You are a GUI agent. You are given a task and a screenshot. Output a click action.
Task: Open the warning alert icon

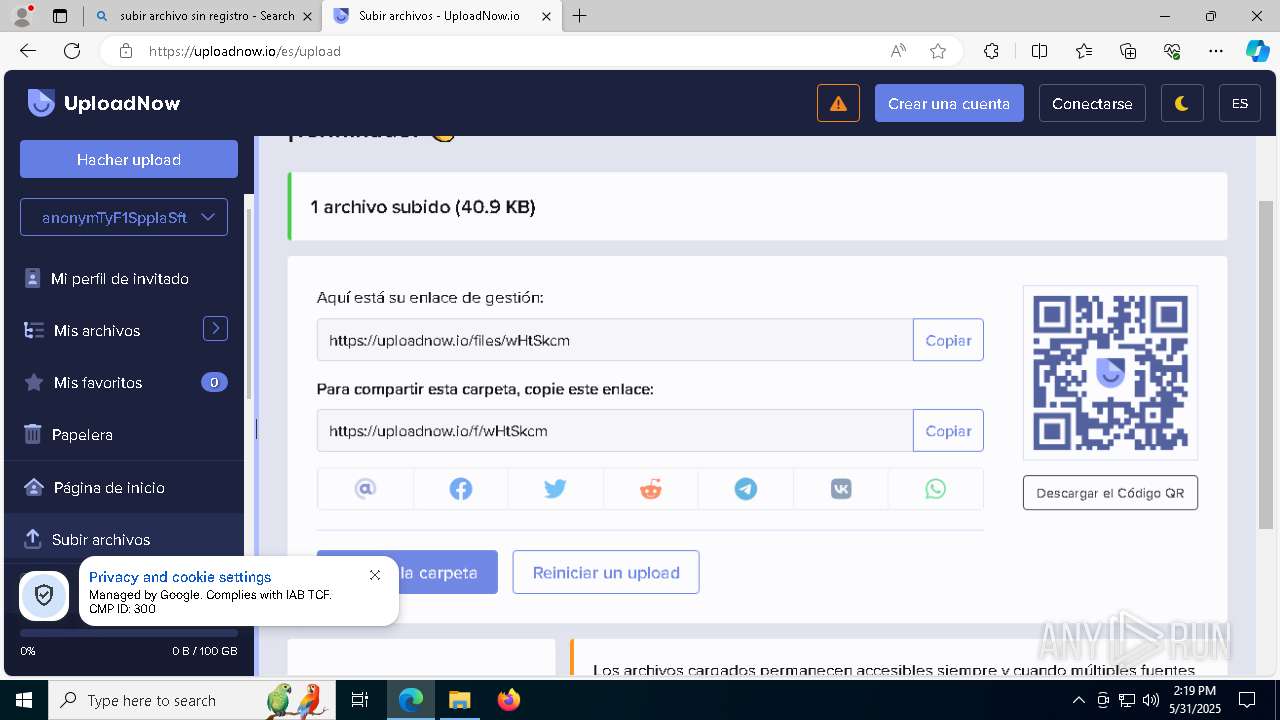(838, 103)
